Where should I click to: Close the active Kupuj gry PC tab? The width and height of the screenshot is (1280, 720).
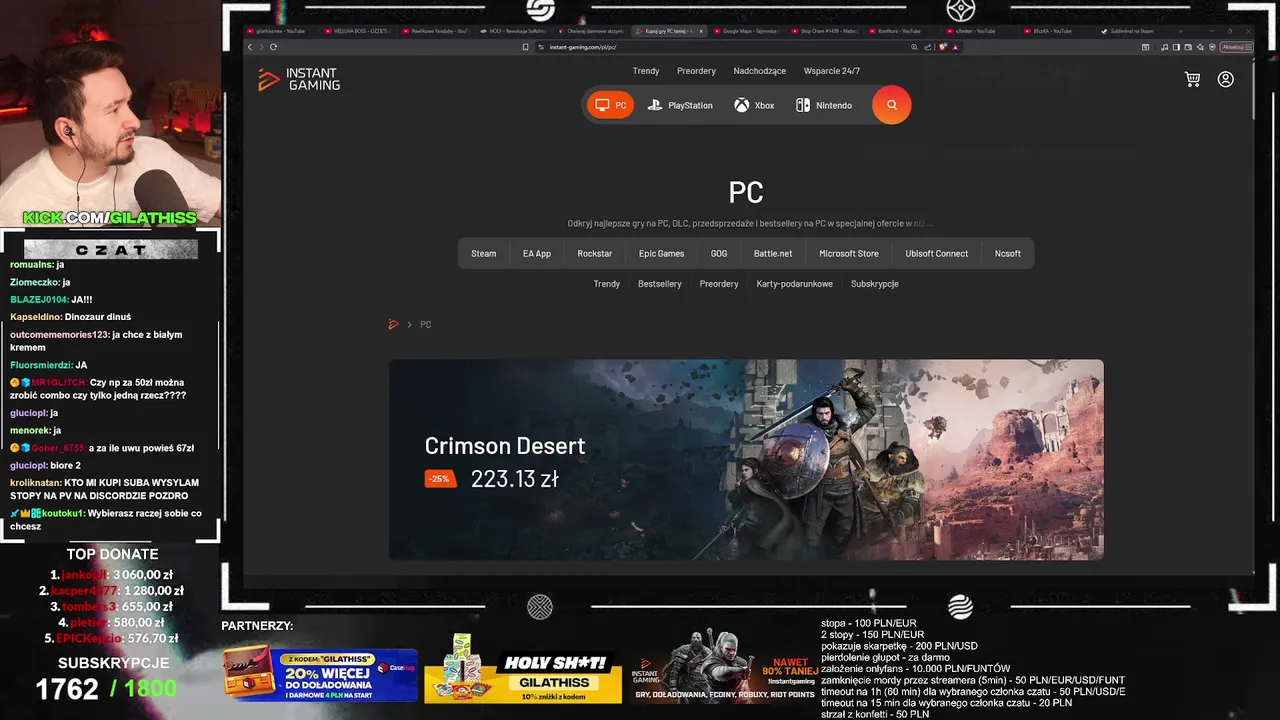click(x=701, y=31)
